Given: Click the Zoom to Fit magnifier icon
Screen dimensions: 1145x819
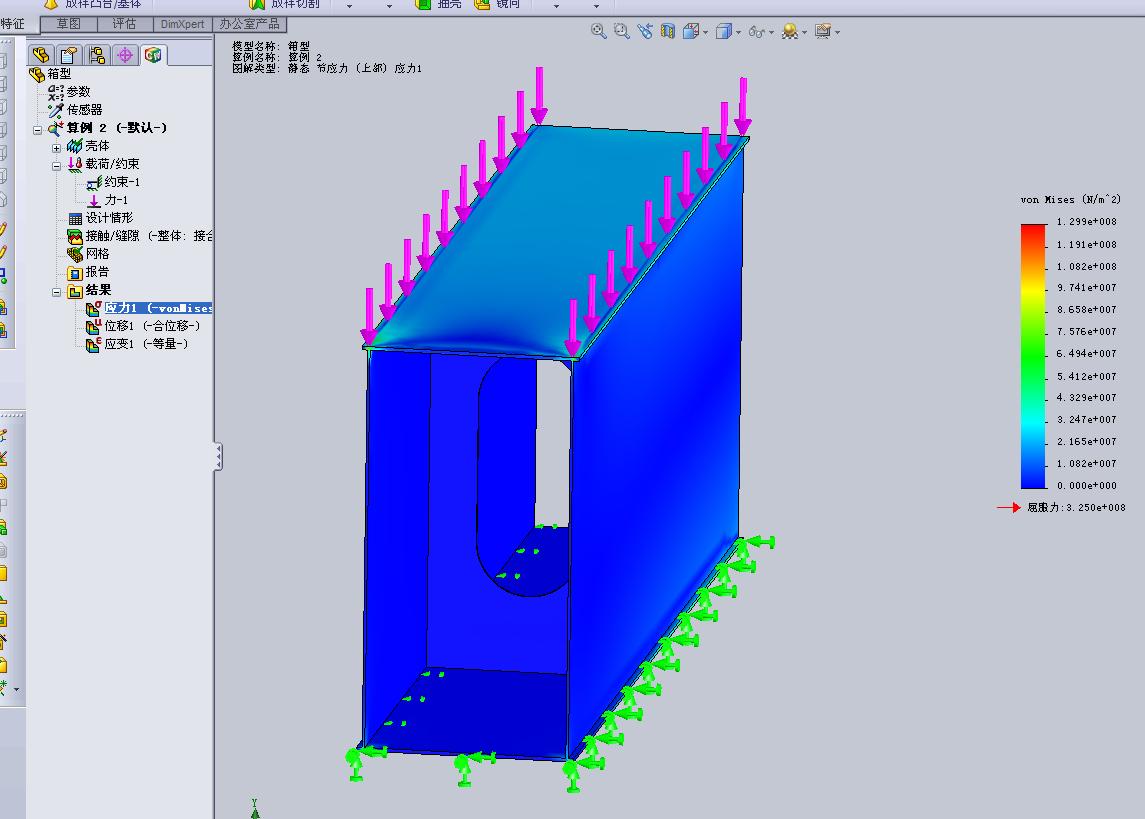Looking at the screenshot, I should pos(598,31).
